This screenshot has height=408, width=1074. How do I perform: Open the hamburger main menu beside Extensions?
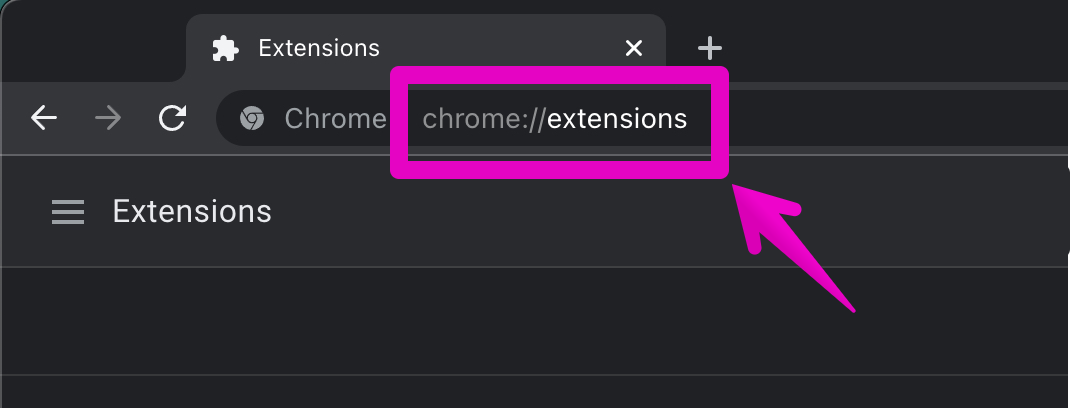pyautogui.click(x=68, y=212)
